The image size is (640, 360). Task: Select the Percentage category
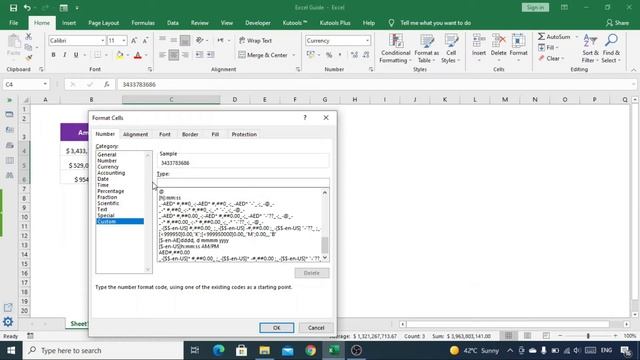(x=111, y=191)
